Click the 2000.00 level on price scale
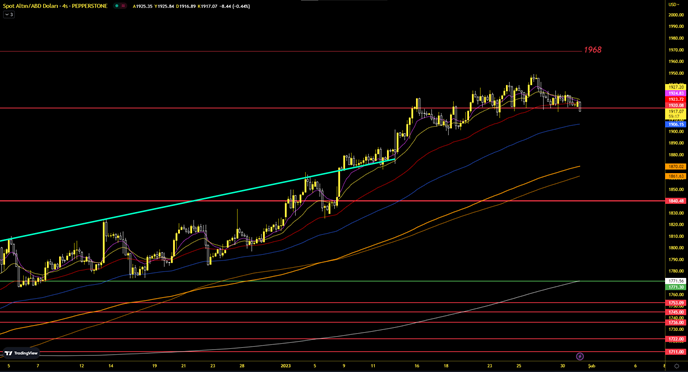Viewport: 688px width, 372px height. point(676,15)
